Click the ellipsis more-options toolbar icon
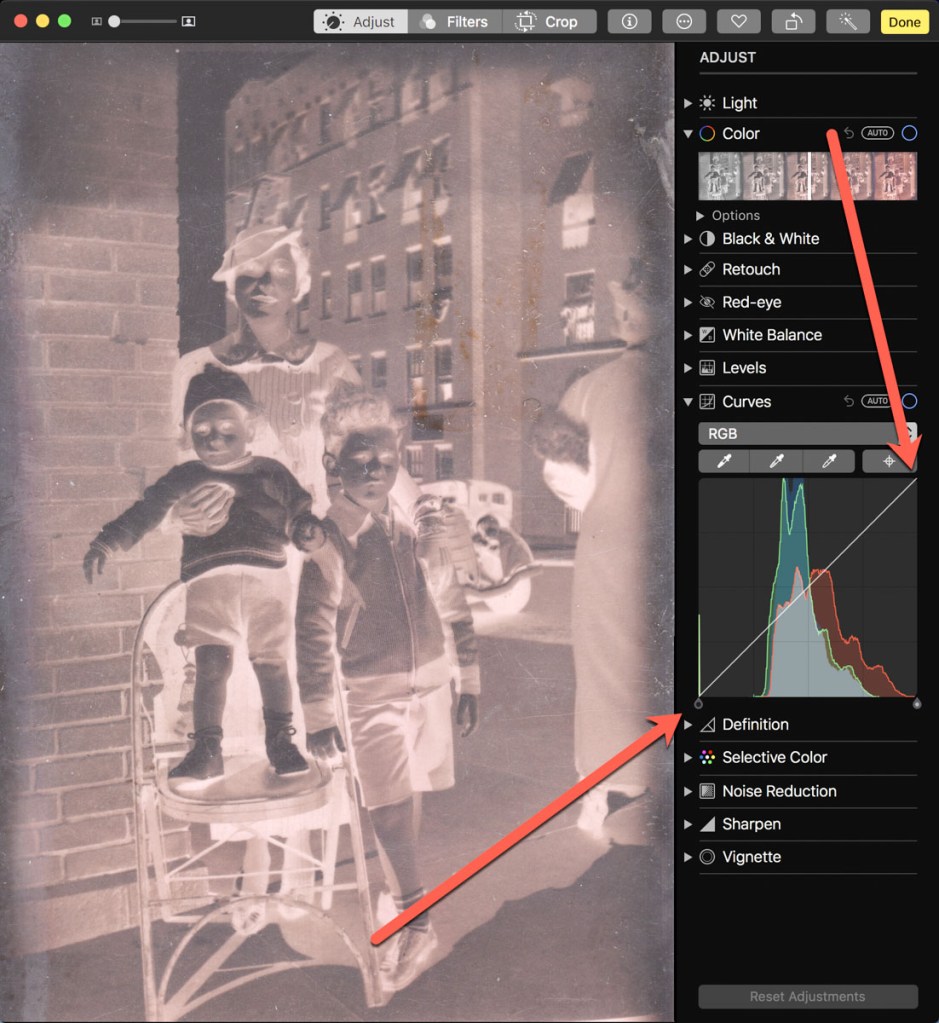 pyautogui.click(x=684, y=21)
